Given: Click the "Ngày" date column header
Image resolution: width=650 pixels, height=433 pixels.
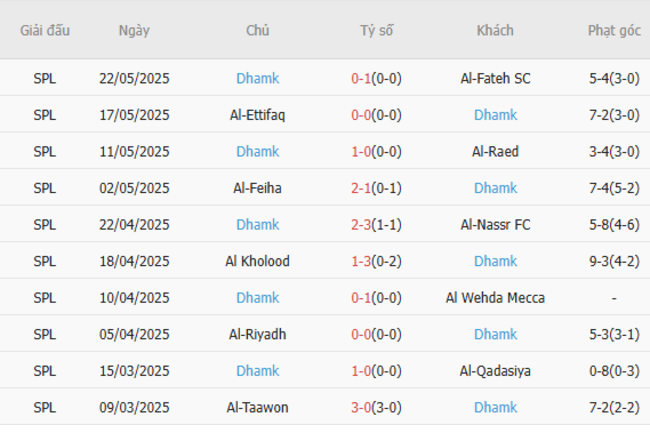Looking at the screenshot, I should click(x=134, y=30).
